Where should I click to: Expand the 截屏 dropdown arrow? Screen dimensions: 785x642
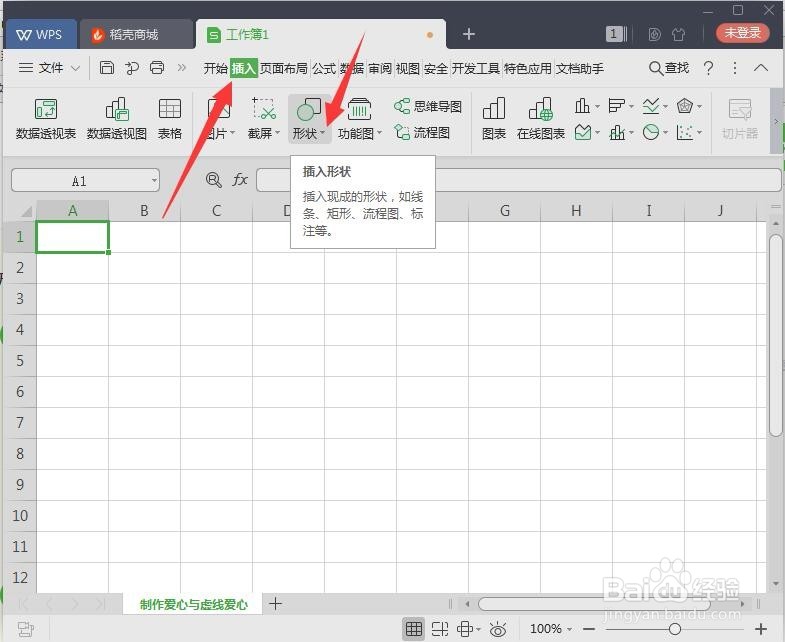coord(277,133)
